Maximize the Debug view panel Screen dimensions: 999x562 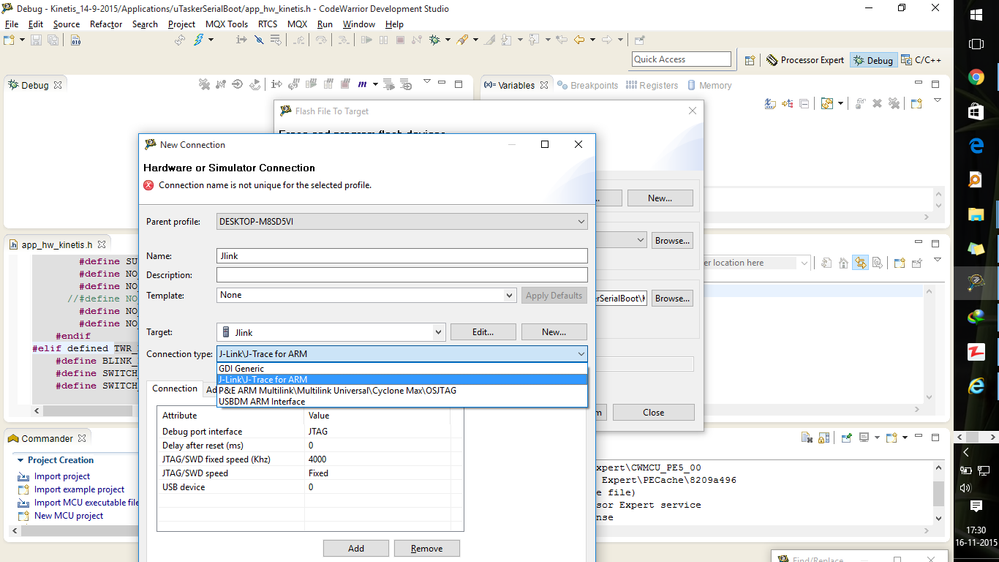(x=459, y=83)
